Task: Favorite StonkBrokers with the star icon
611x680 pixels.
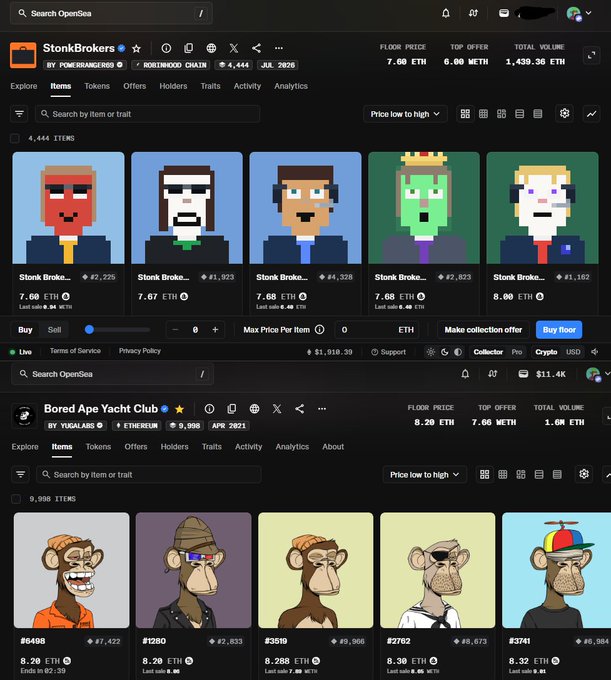Action: click(x=136, y=48)
